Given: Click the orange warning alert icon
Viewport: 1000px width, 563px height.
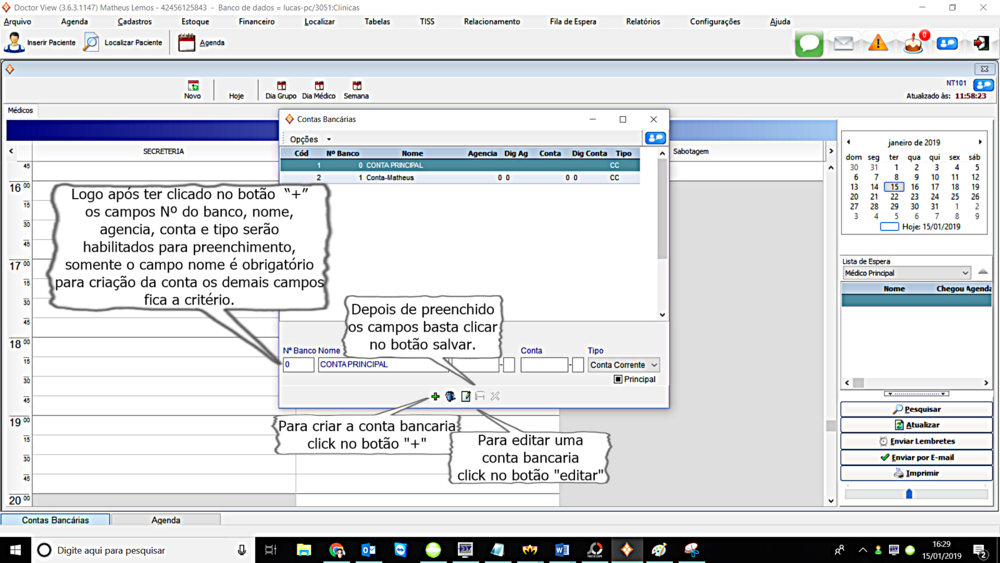Looking at the screenshot, I should point(878,43).
